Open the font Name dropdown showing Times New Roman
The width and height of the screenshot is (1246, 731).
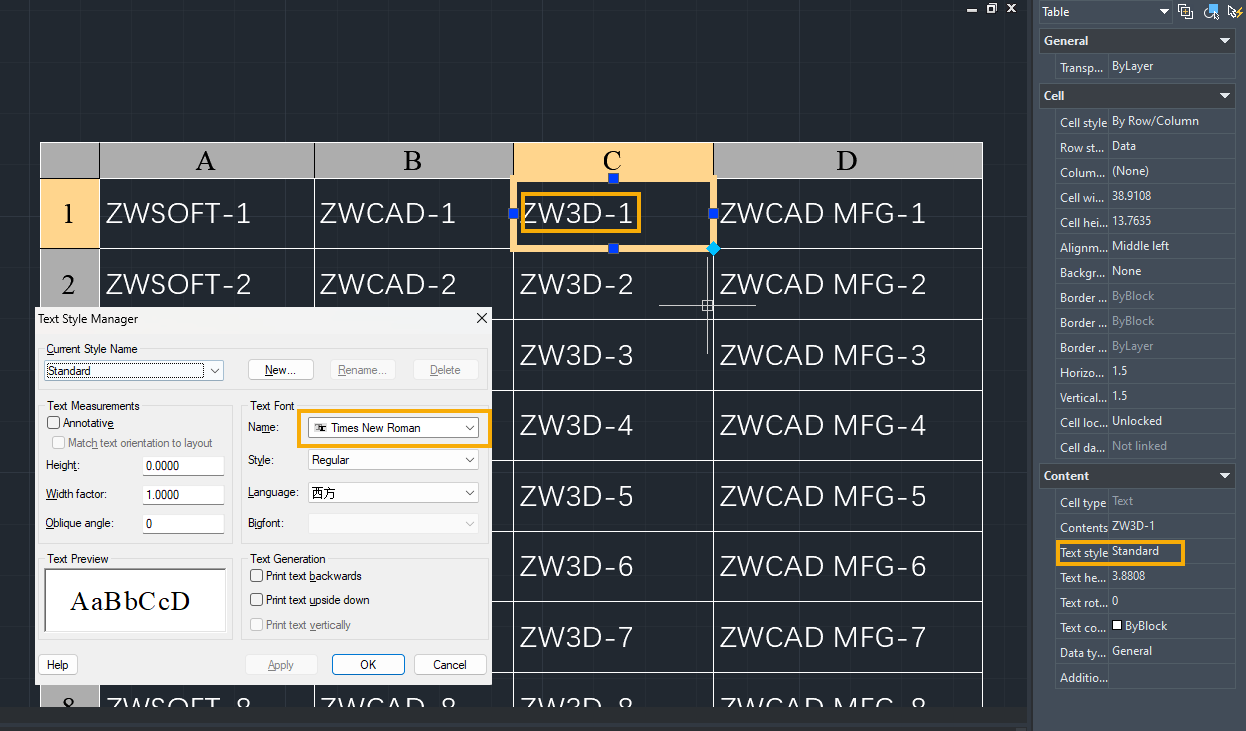(x=393, y=428)
